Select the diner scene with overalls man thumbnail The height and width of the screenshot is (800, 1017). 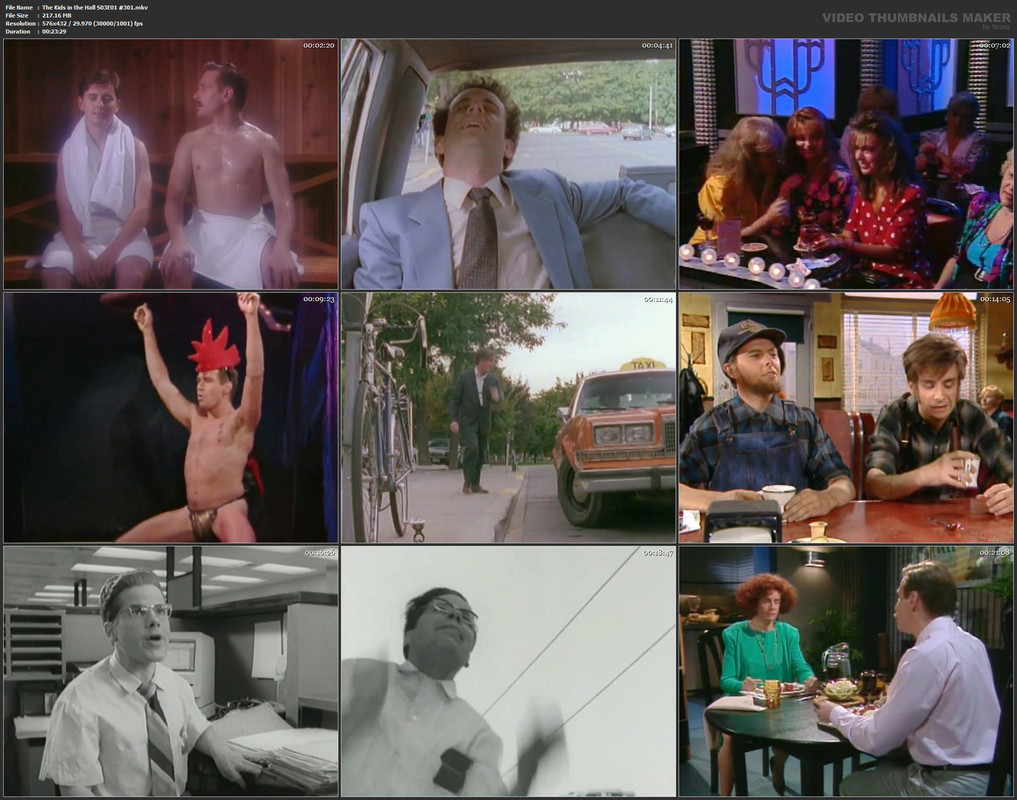846,417
